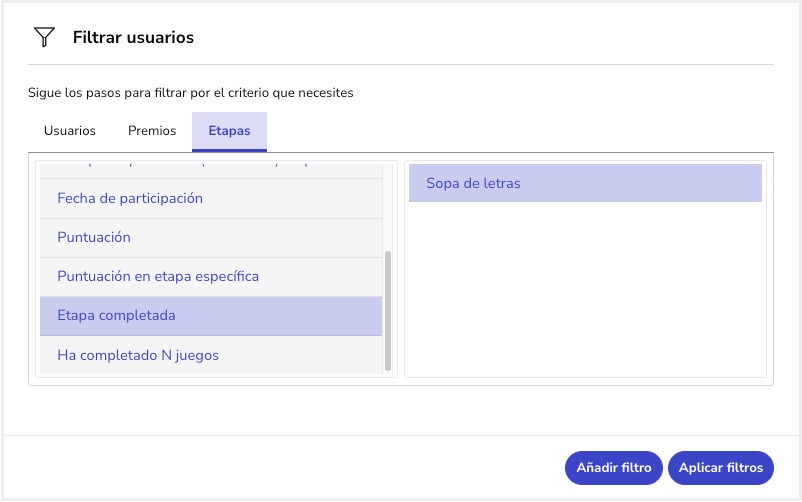Click the criteria list scrollbar thumb
This screenshot has width=802, height=502.
coord(389,308)
